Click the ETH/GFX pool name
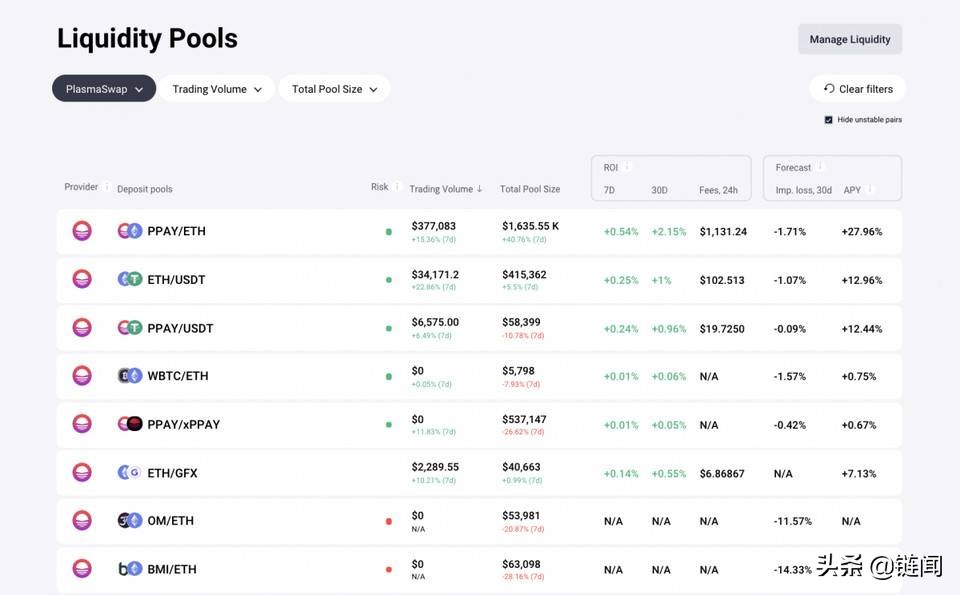The image size is (960, 595). pos(172,473)
